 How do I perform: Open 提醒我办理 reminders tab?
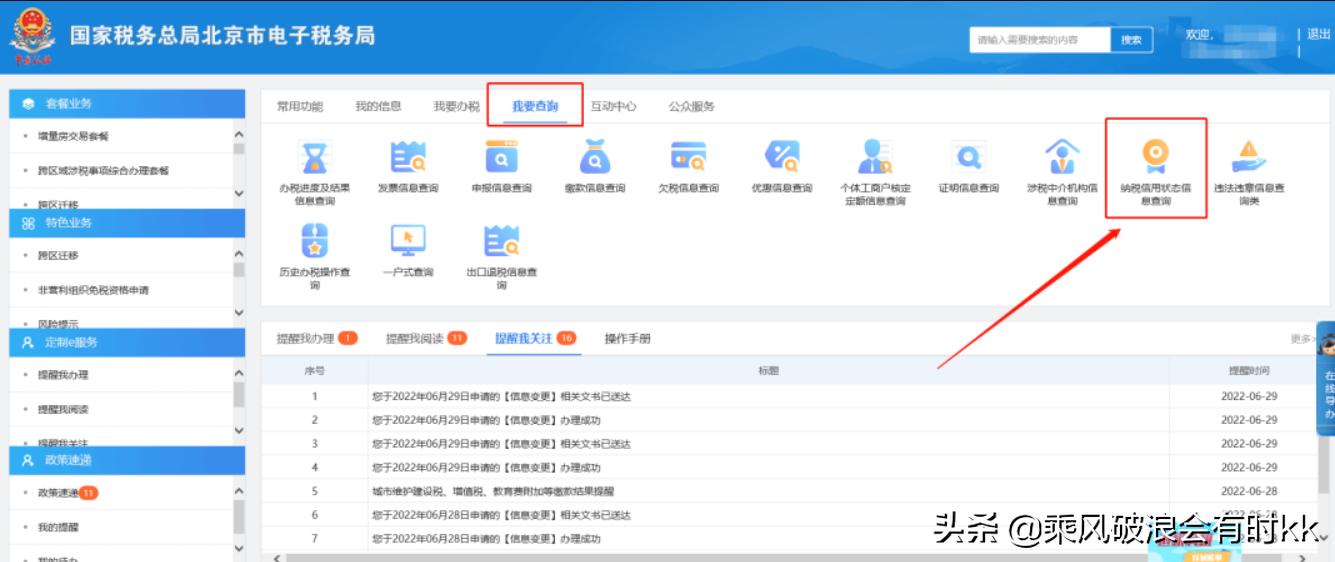317,339
